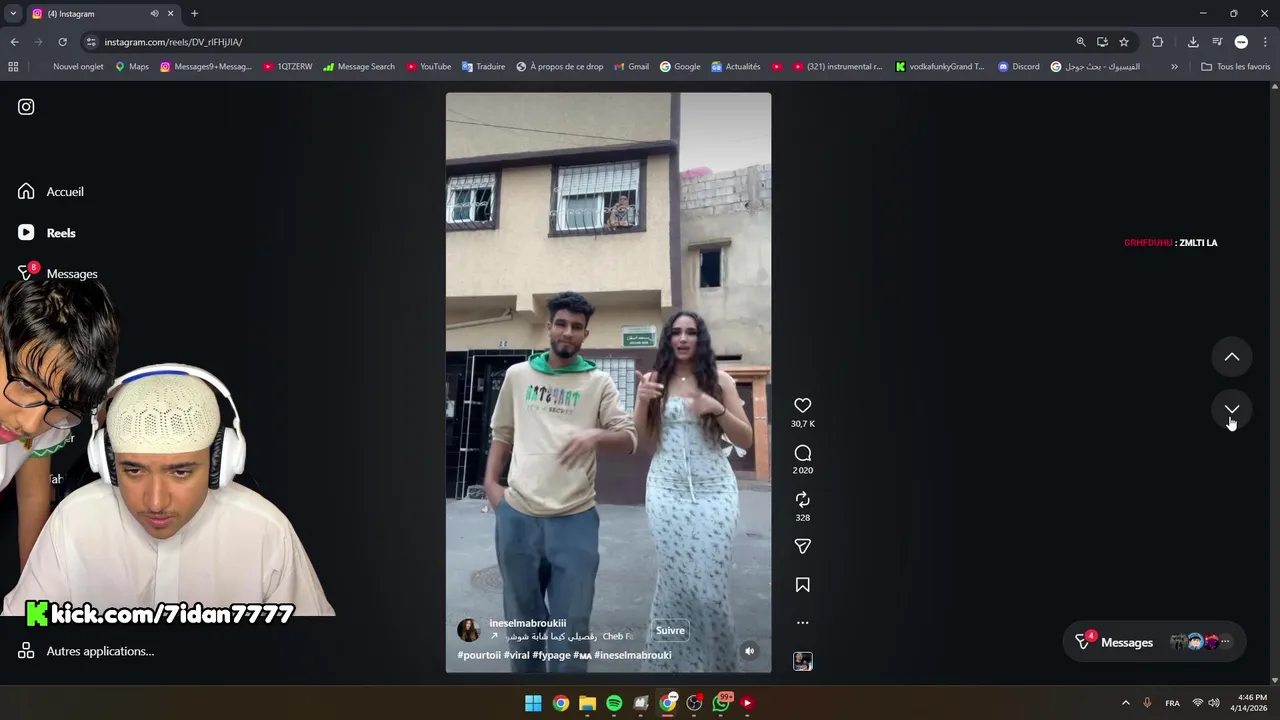Open Chrome downloads icon
This screenshot has height=720, width=1280.
point(1193,42)
